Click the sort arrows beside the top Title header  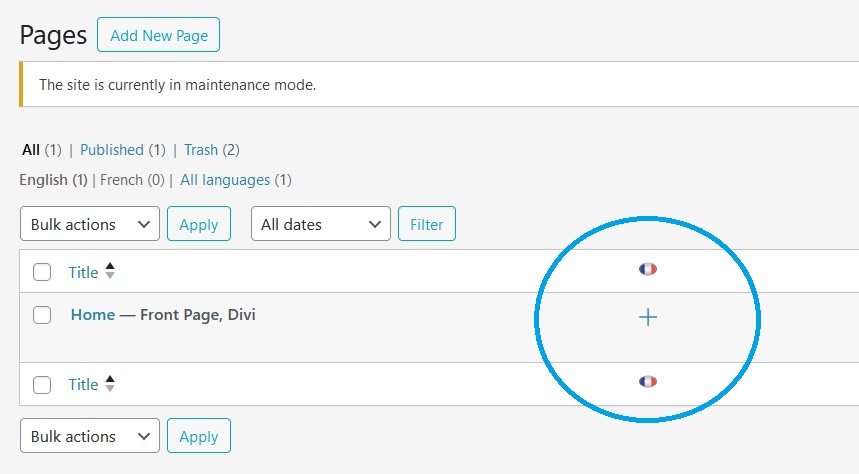pos(110,271)
